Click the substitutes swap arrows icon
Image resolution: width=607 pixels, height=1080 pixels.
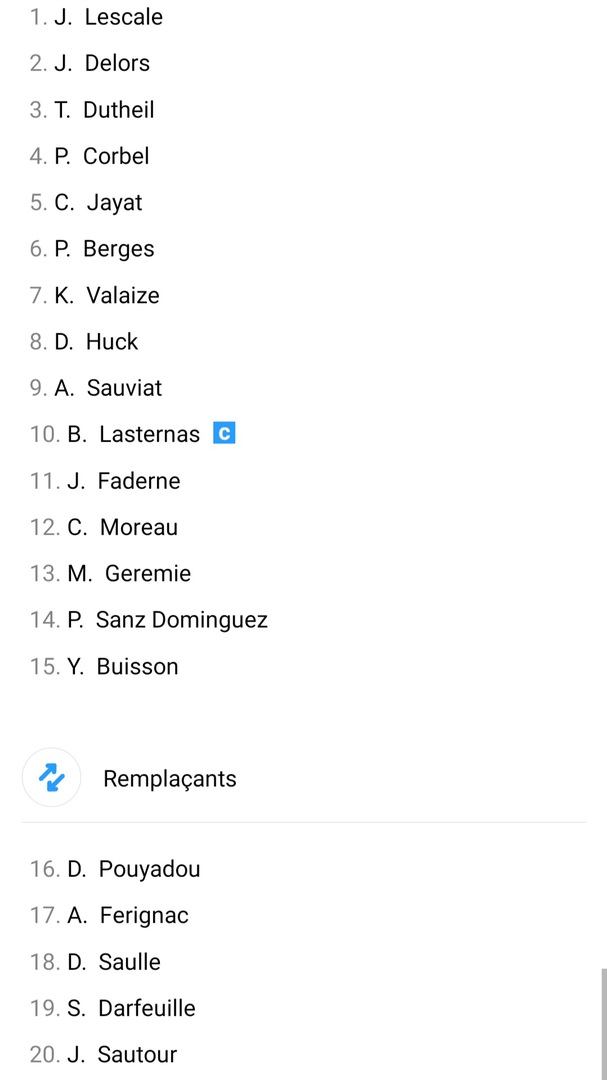(51, 777)
